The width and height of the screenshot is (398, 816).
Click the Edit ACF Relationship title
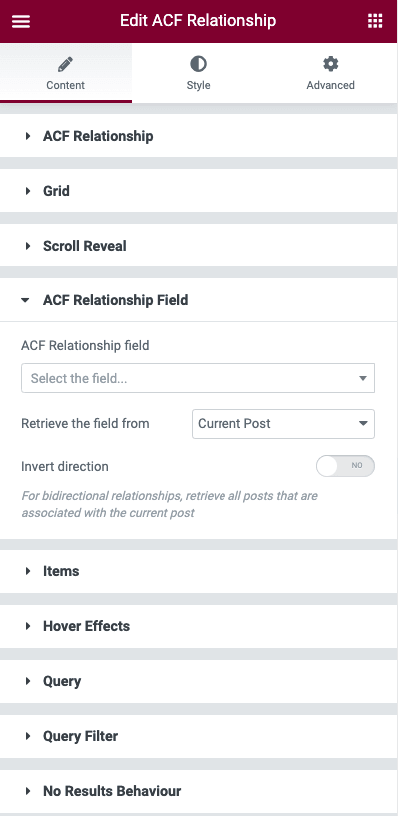(x=198, y=21)
